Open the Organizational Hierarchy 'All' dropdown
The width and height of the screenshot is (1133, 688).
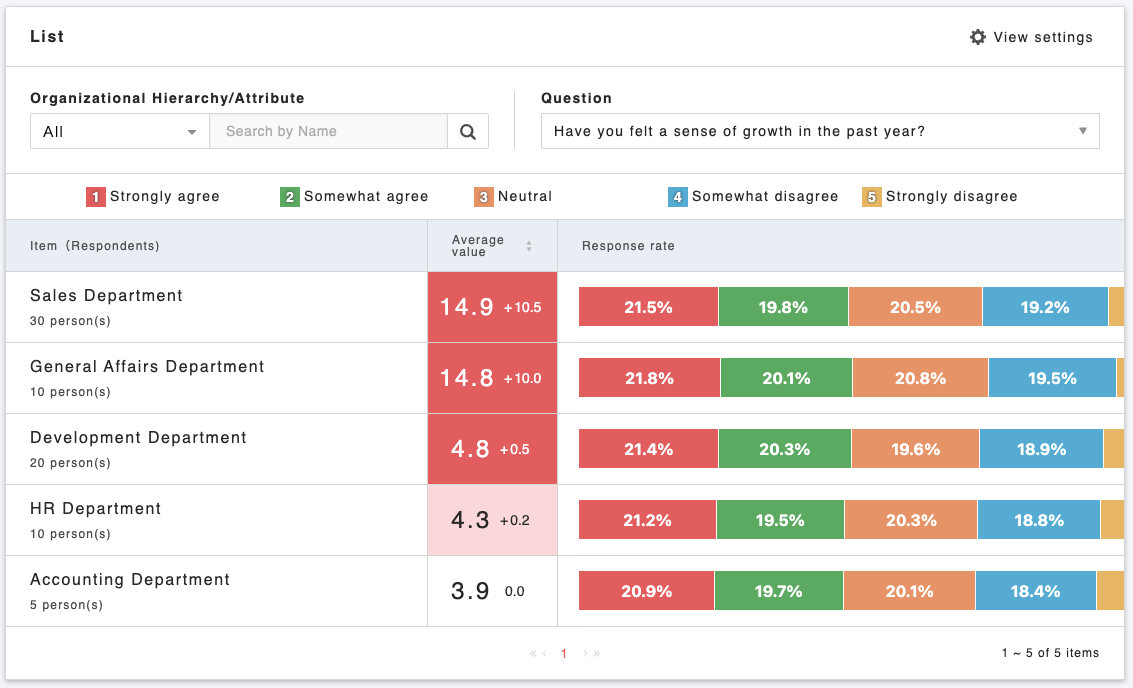click(x=120, y=131)
